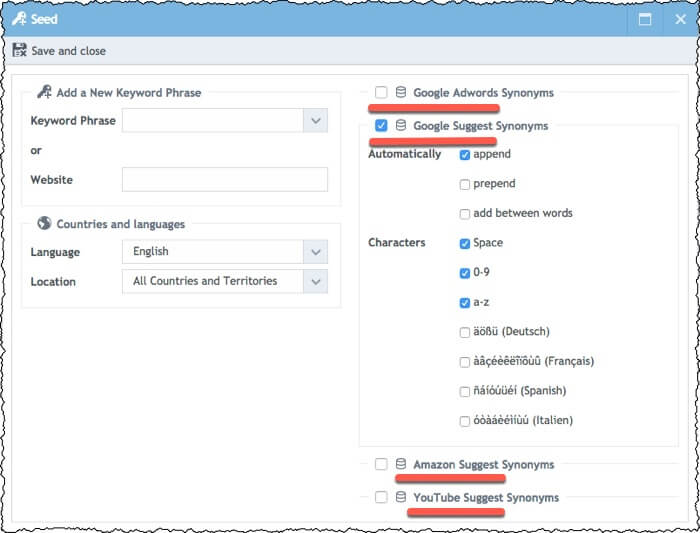Click the Add a New Keyword Phrase heading

pos(129,92)
